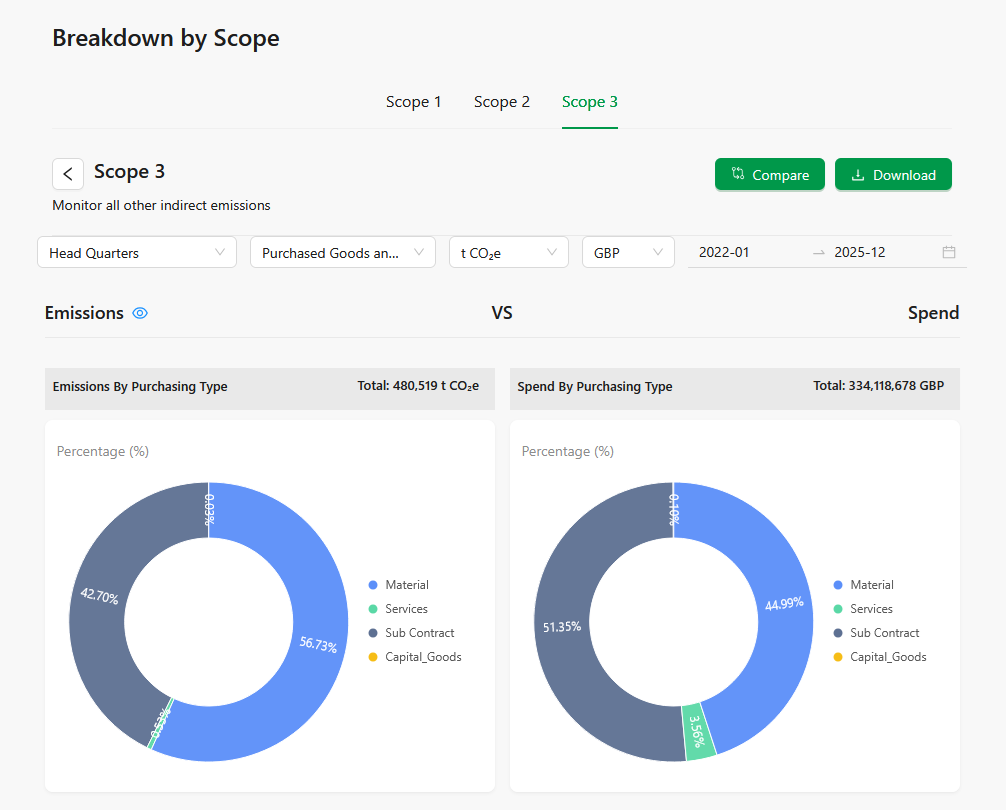Click the download icon on Download button
The image size is (1006, 810).
click(857, 175)
